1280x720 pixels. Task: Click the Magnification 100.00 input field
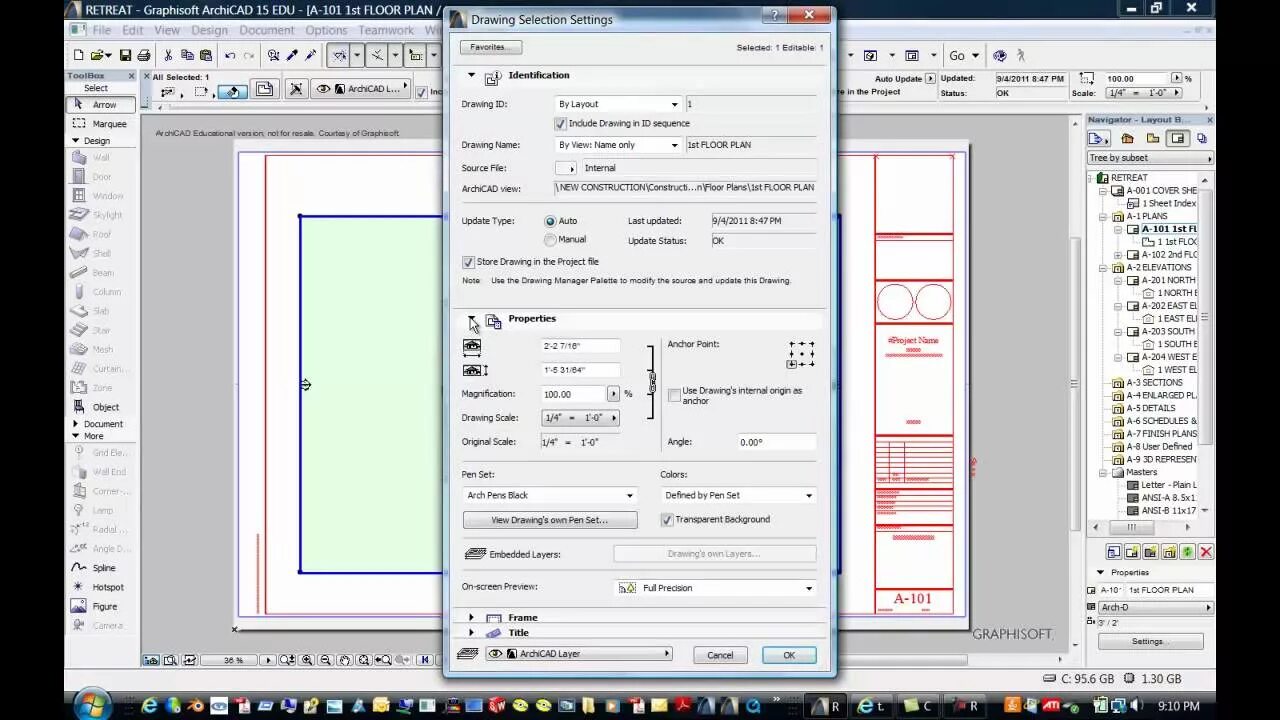(573, 394)
